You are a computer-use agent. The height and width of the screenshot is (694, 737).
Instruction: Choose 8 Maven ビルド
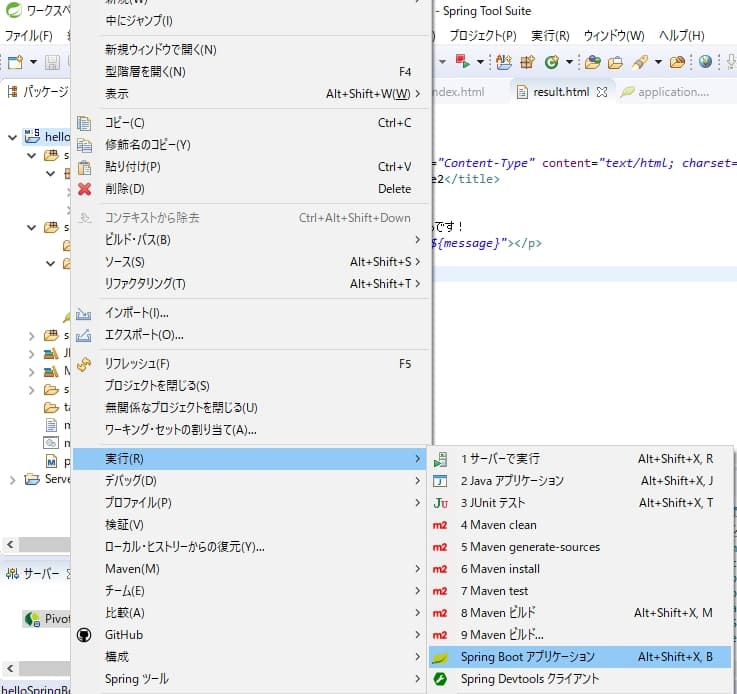580,613
